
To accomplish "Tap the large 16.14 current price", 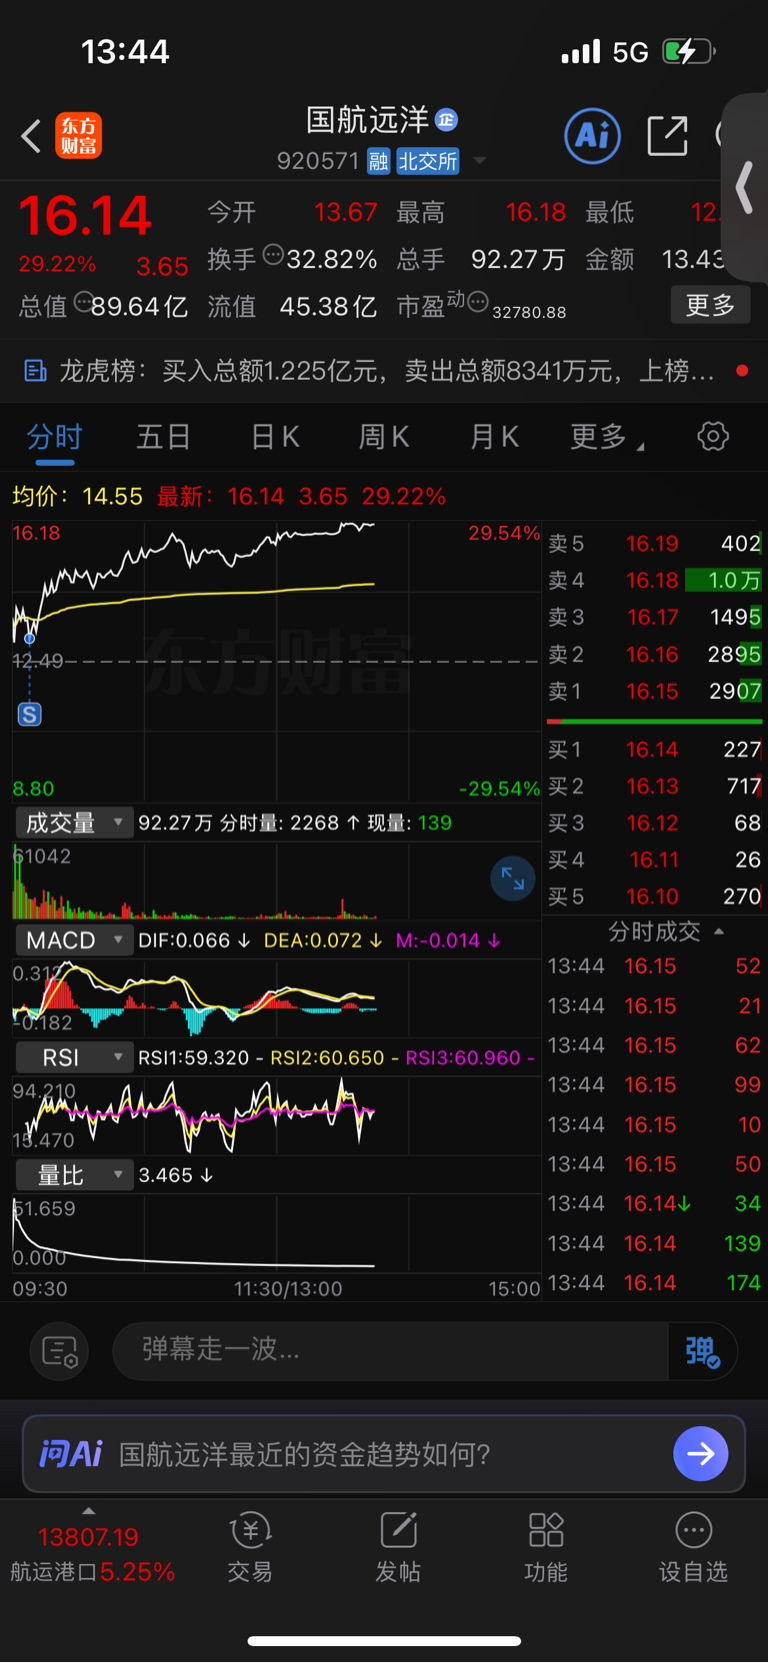I will click(x=85, y=215).
